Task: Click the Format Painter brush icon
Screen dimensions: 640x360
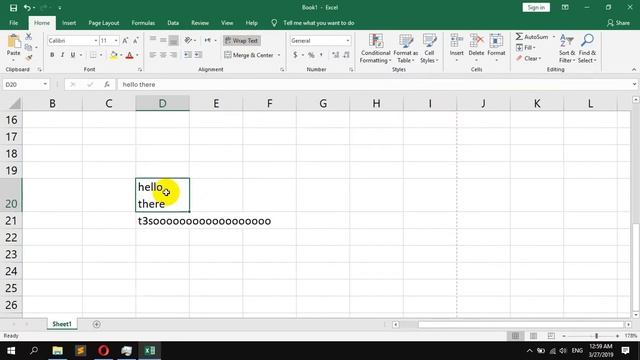Action: (x=29, y=58)
